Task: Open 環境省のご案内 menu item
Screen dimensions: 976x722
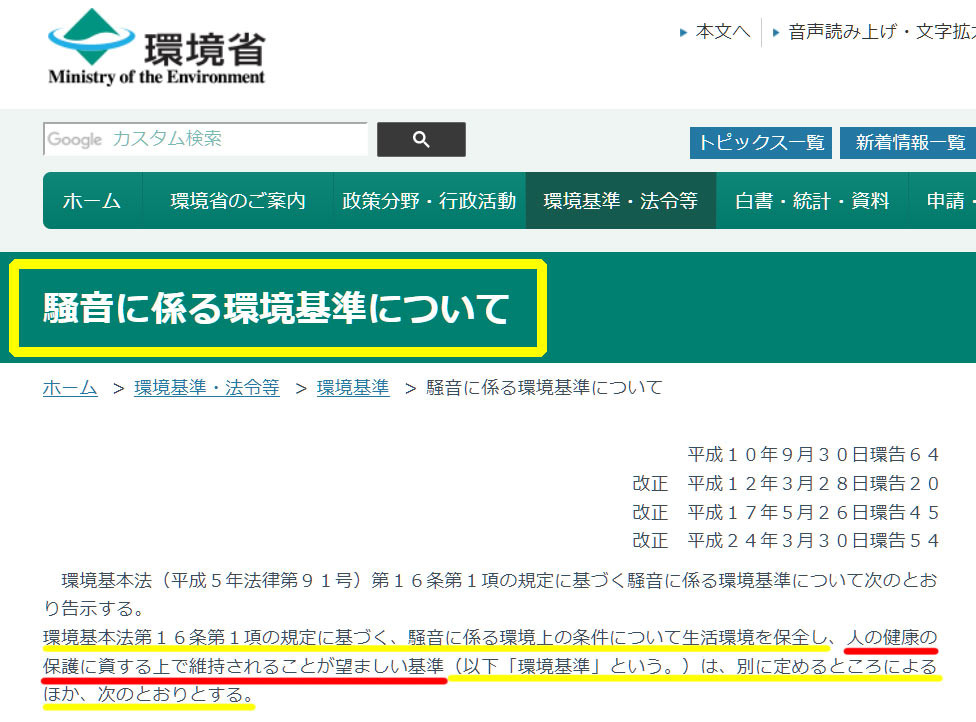Action: coord(238,200)
